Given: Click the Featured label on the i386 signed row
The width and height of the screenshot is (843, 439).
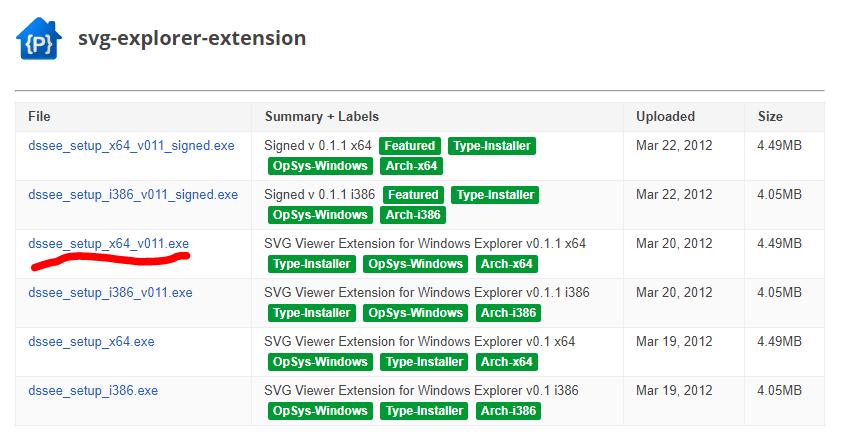Looking at the screenshot, I should click(413, 195).
